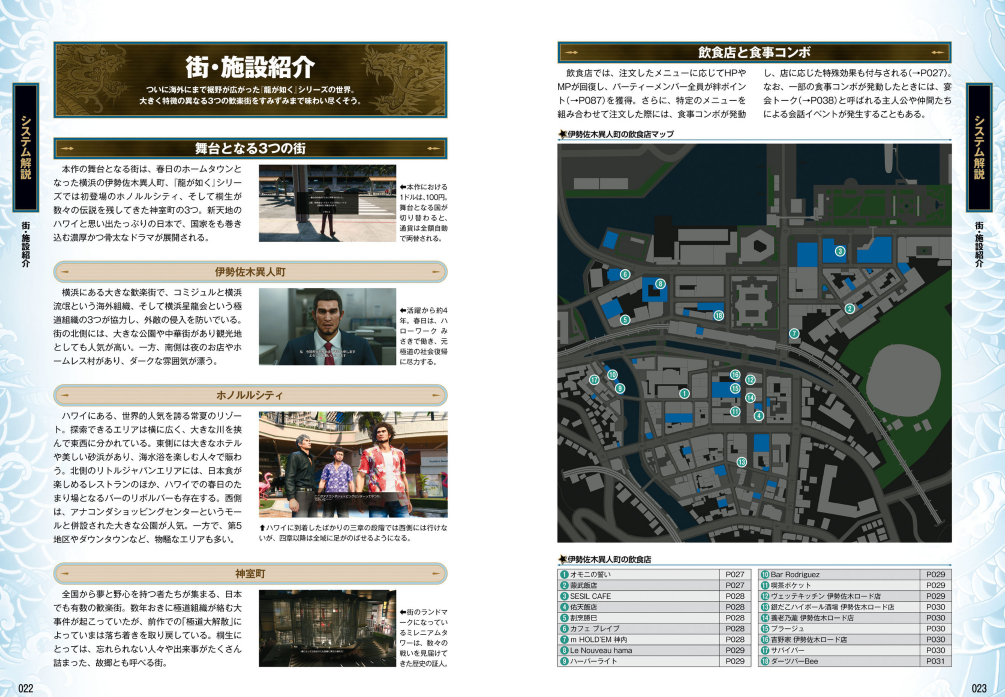Select map marker number 18
1005x697 pixels.
[718, 315]
